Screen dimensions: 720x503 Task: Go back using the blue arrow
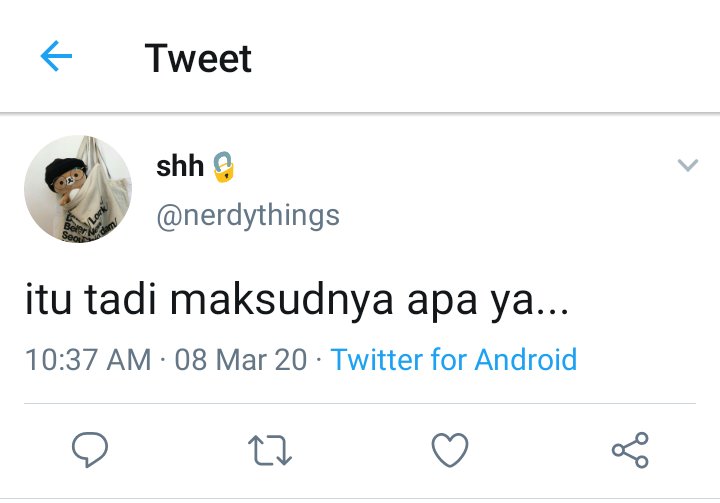[56, 56]
